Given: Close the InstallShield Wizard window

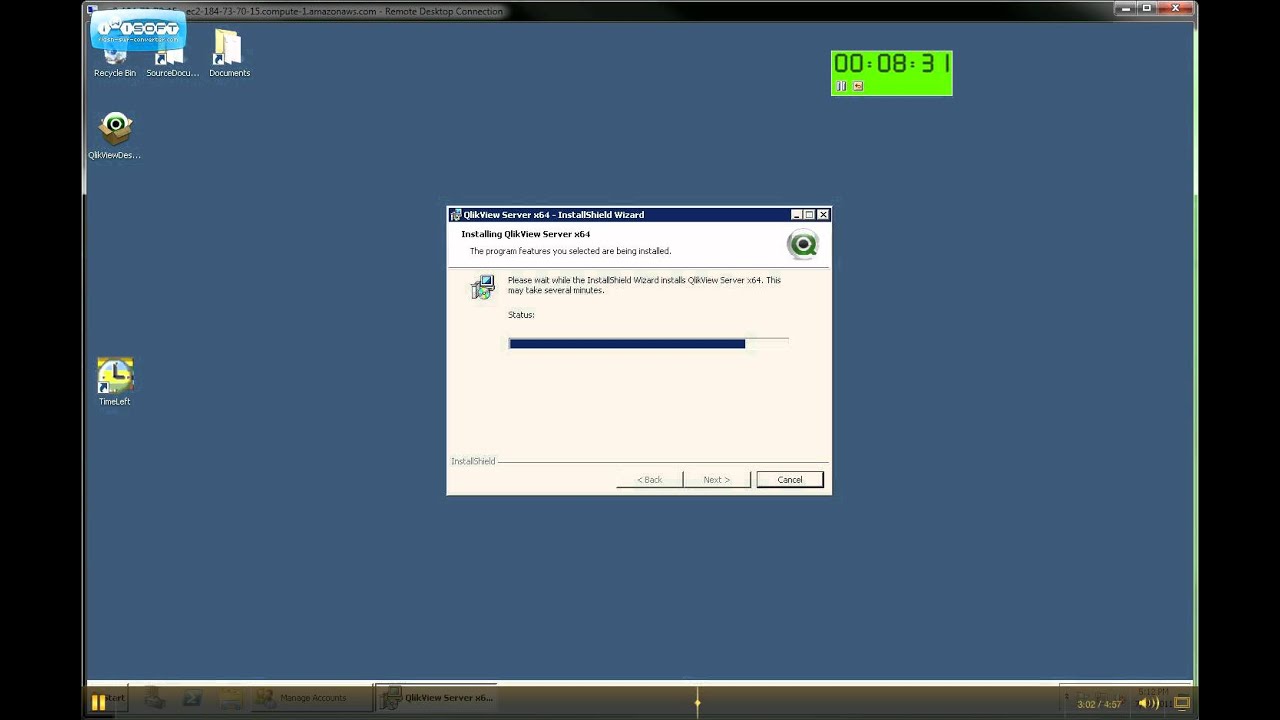Looking at the screenshot, I should (823, 214).
